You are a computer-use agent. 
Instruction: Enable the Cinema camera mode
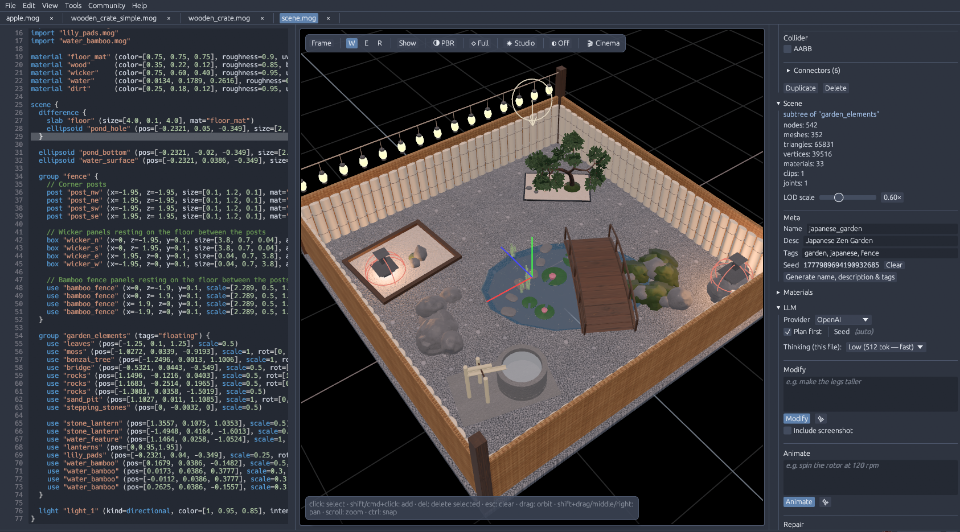[603, 43]
